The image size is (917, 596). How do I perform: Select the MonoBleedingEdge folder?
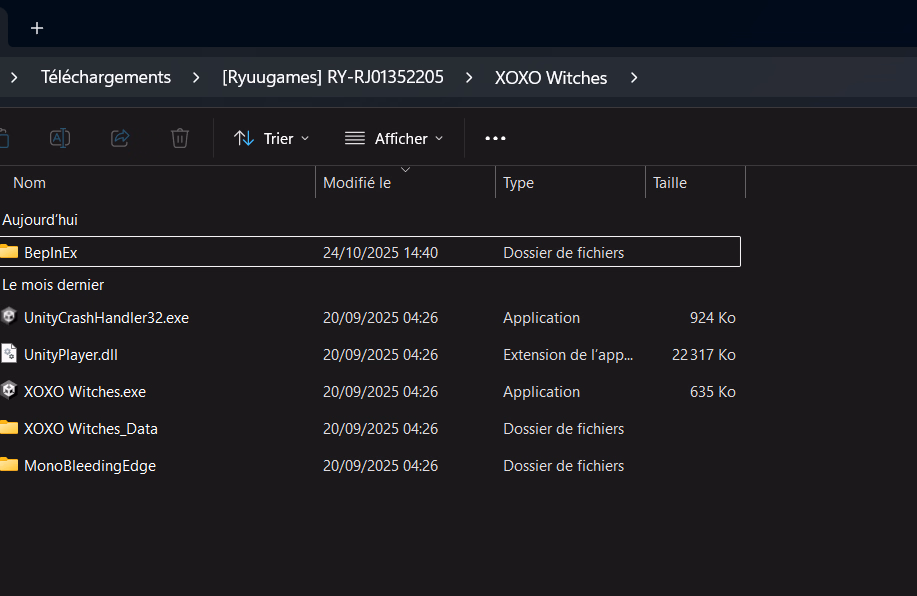[90, 465]
